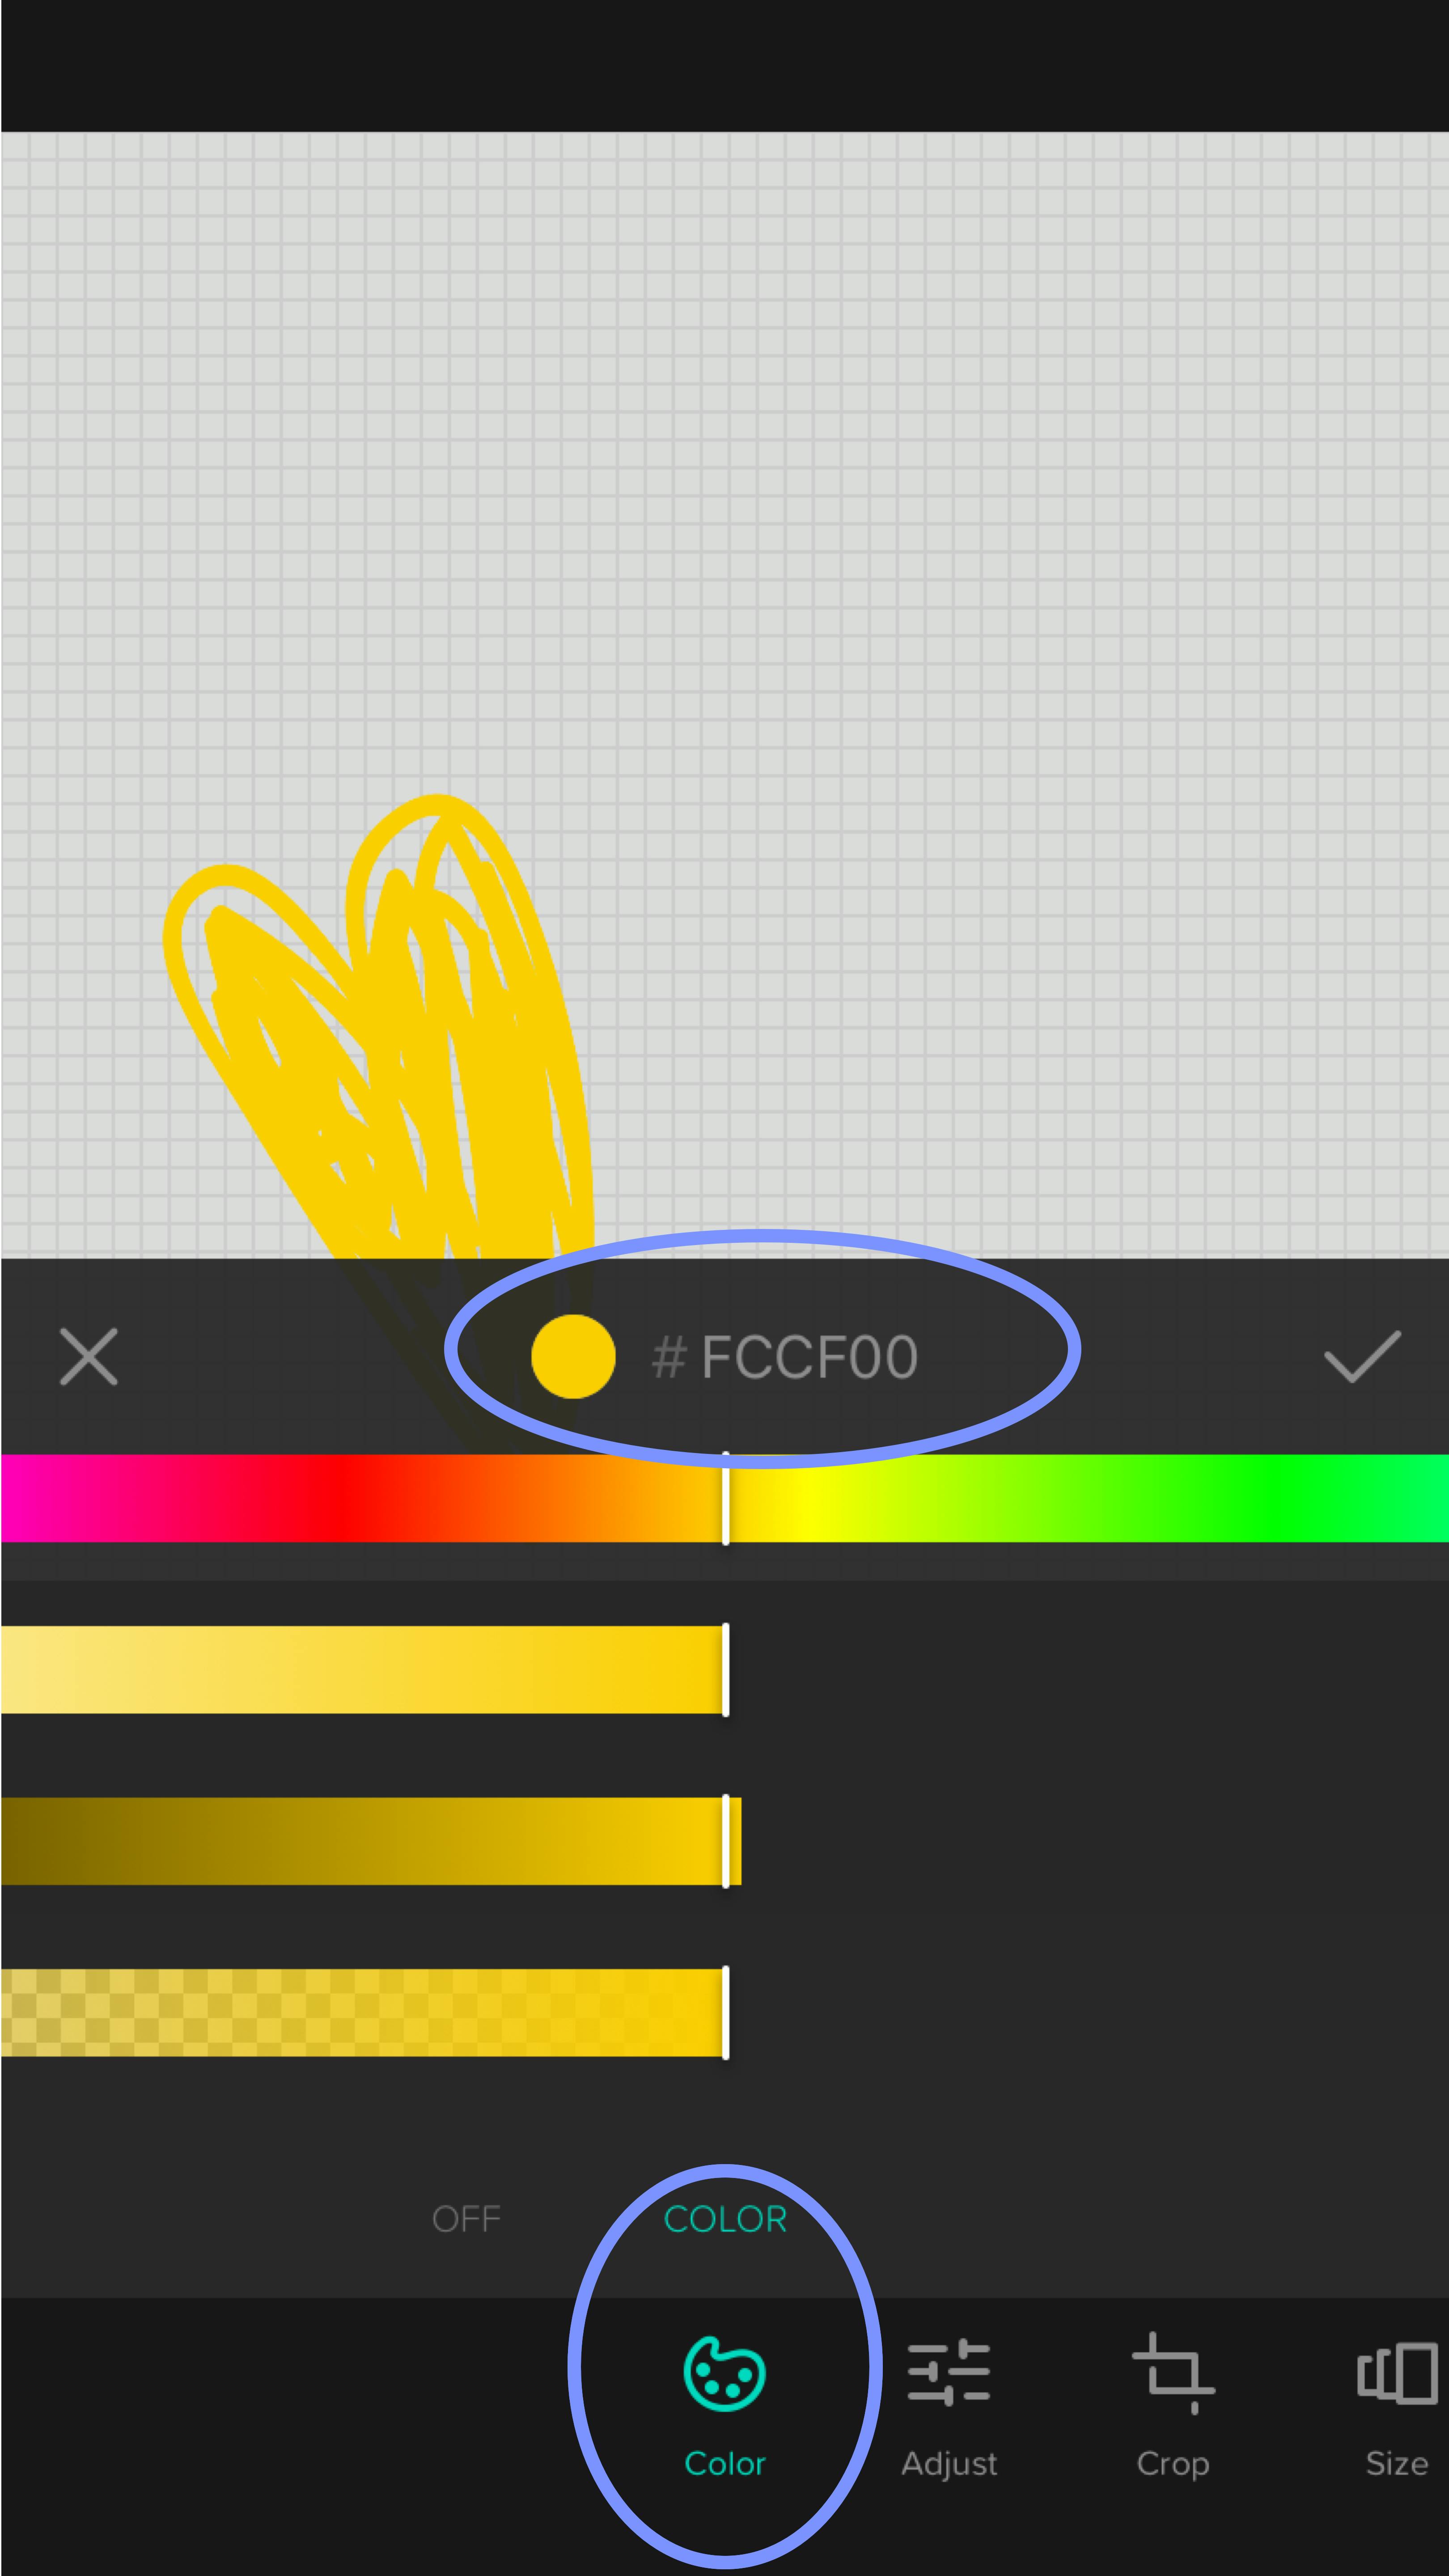Tap the yellow color preview circle
Viewport: 1449px width, 2576px height.
[x=573, y=1356]
